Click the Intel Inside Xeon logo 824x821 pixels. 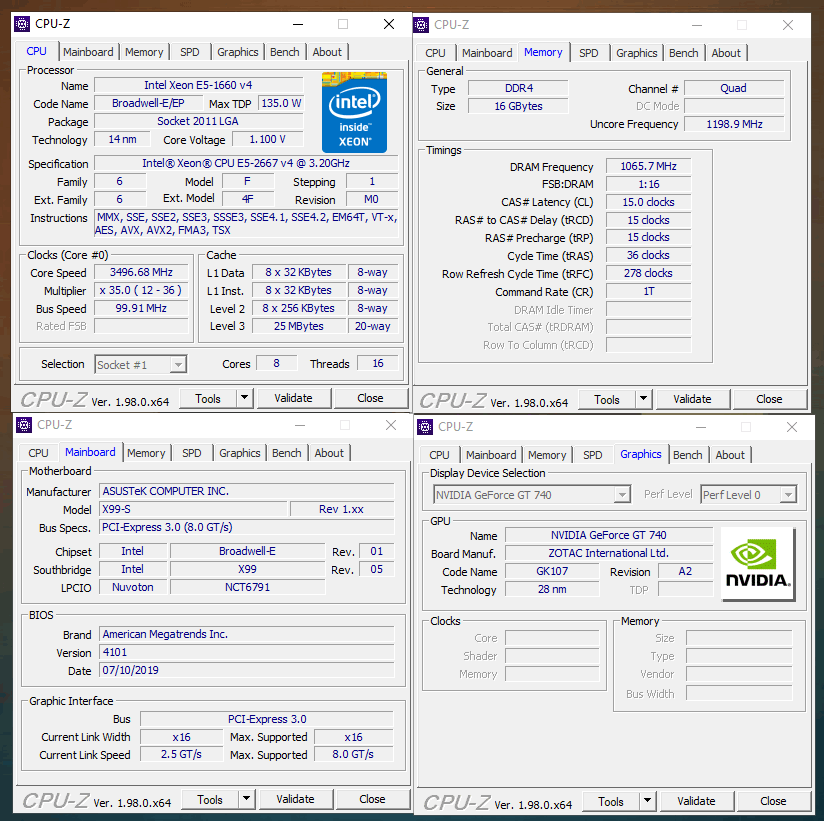click(x=354, y=112)
